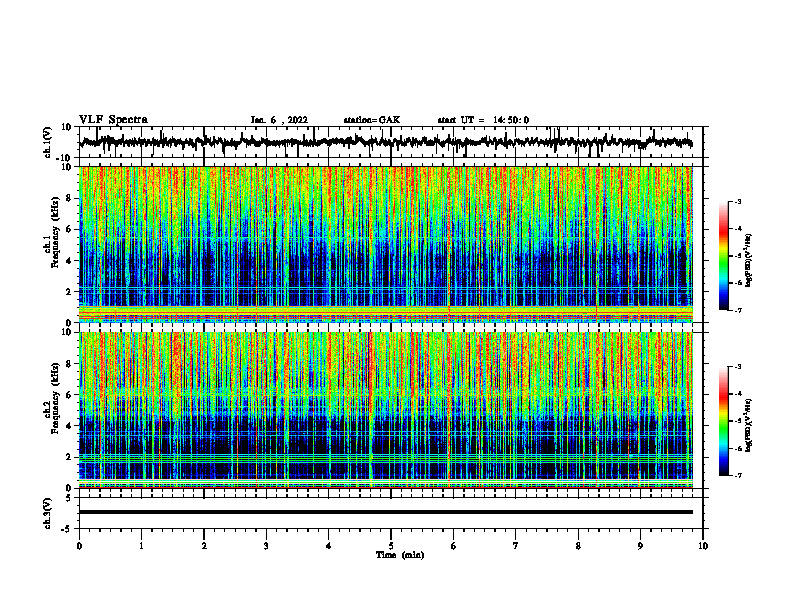Click the "VLF Spectra" plot title
Viewport: 792px width, 612px height.
[114, 120]
